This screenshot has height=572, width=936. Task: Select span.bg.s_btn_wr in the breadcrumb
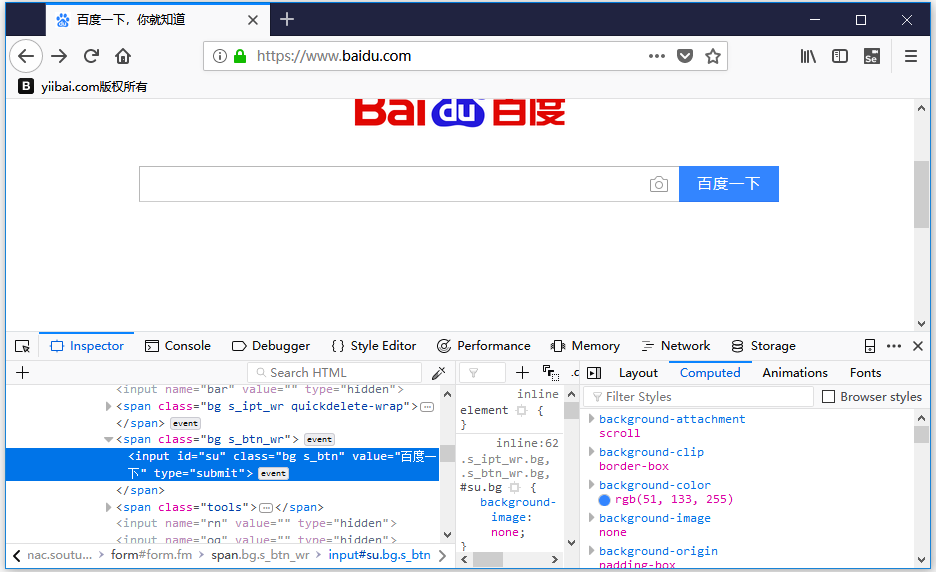(260, 555)
